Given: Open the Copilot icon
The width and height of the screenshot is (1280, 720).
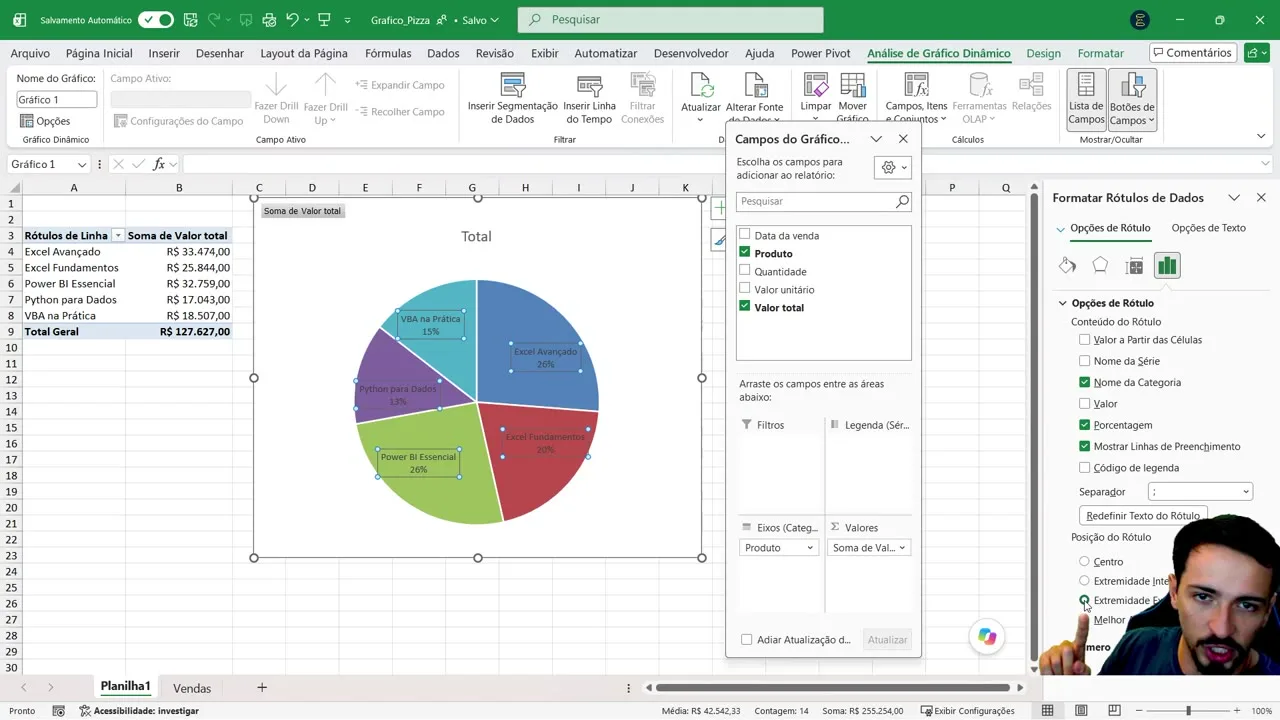Looking at the screenshot, I should (x=987, y=637).
